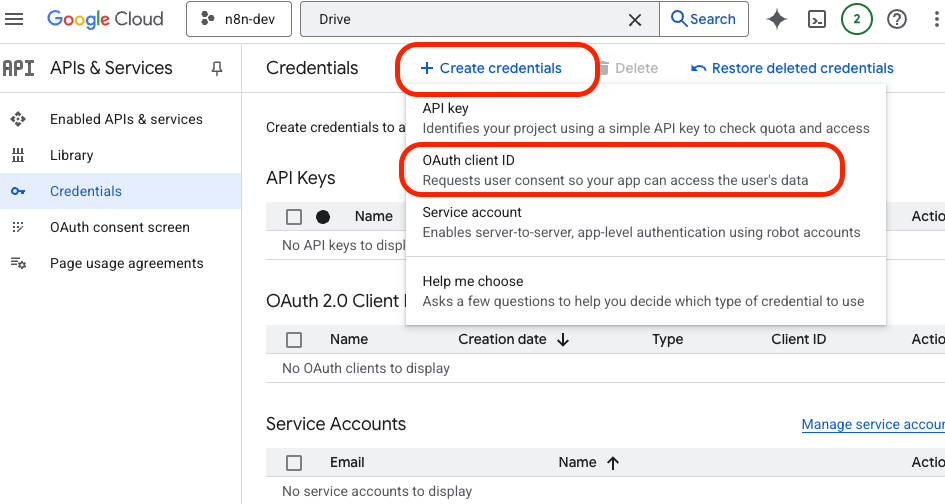945x504 pixels.
Task: Open OAuth consent screen page
Action: pos(120,227)
